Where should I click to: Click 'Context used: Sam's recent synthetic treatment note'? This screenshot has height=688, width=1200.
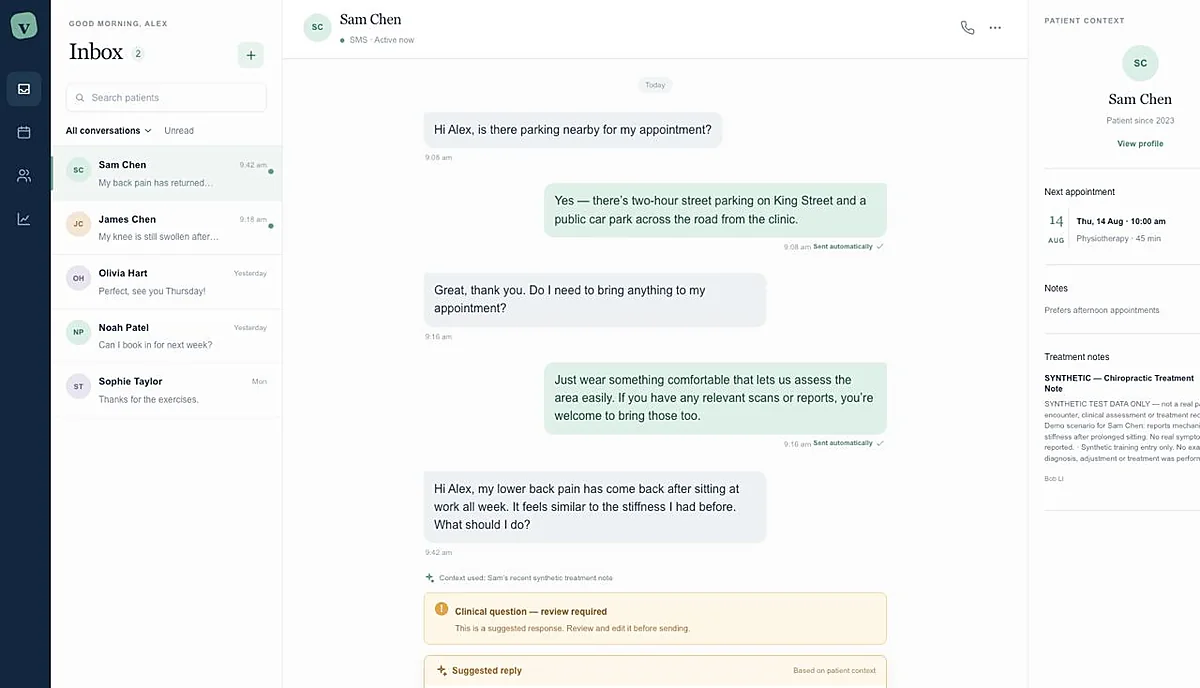(x=525, y=578)
